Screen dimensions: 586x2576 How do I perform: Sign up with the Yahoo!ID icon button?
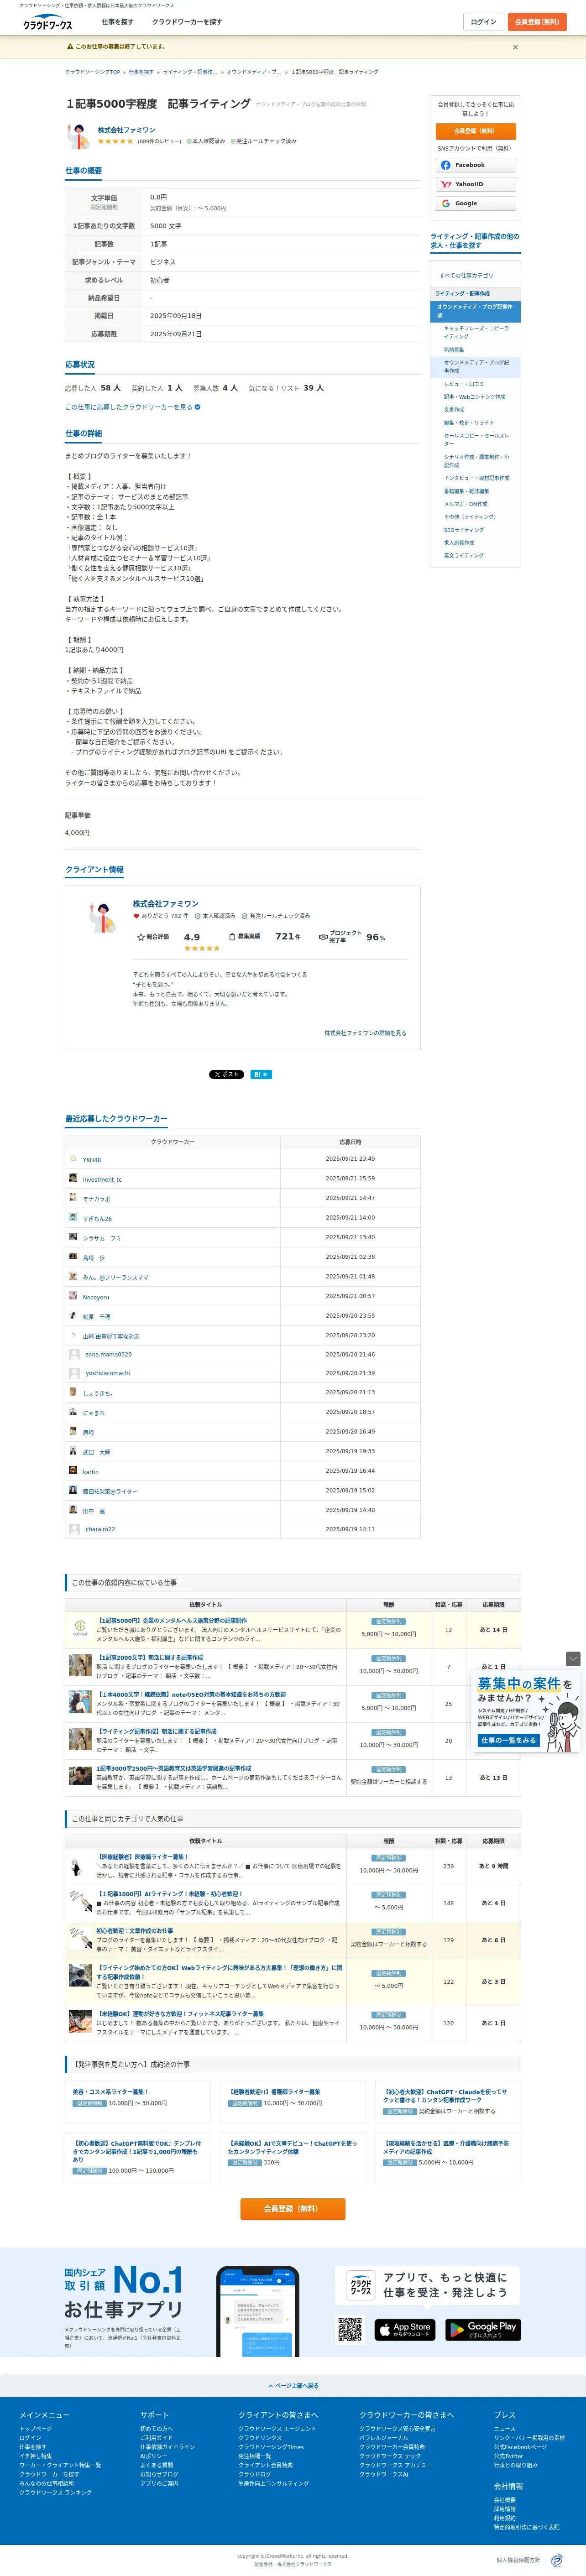[x=476, y=184]
